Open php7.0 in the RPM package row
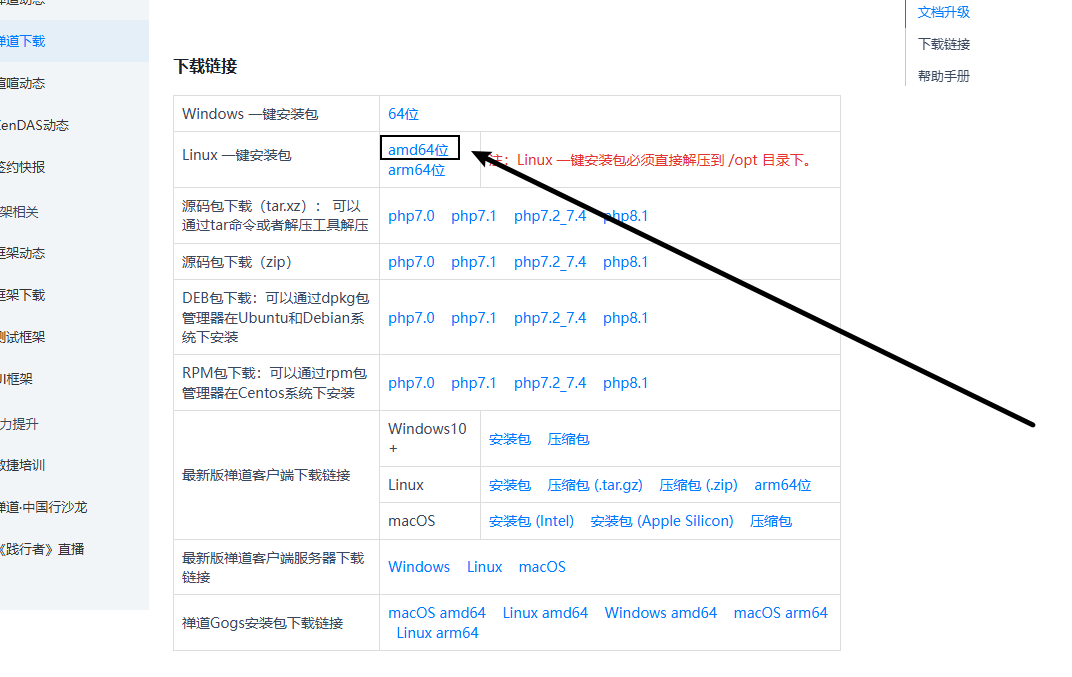This screenshot has width=1072, height=677. (411, 383)
